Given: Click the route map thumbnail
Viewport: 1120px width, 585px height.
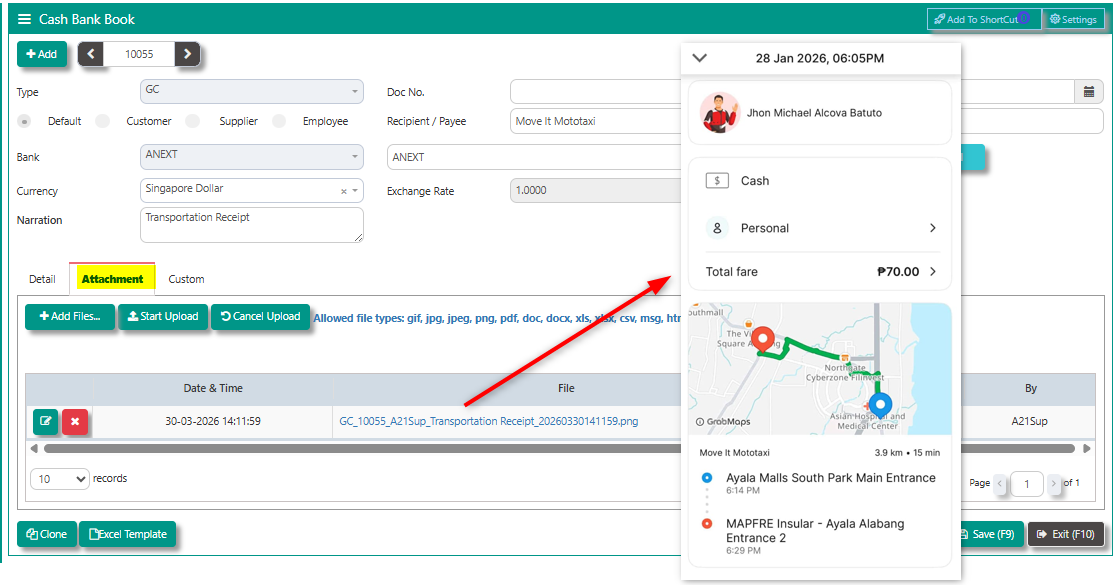Looking at the screenshot, I should (820, 369).
